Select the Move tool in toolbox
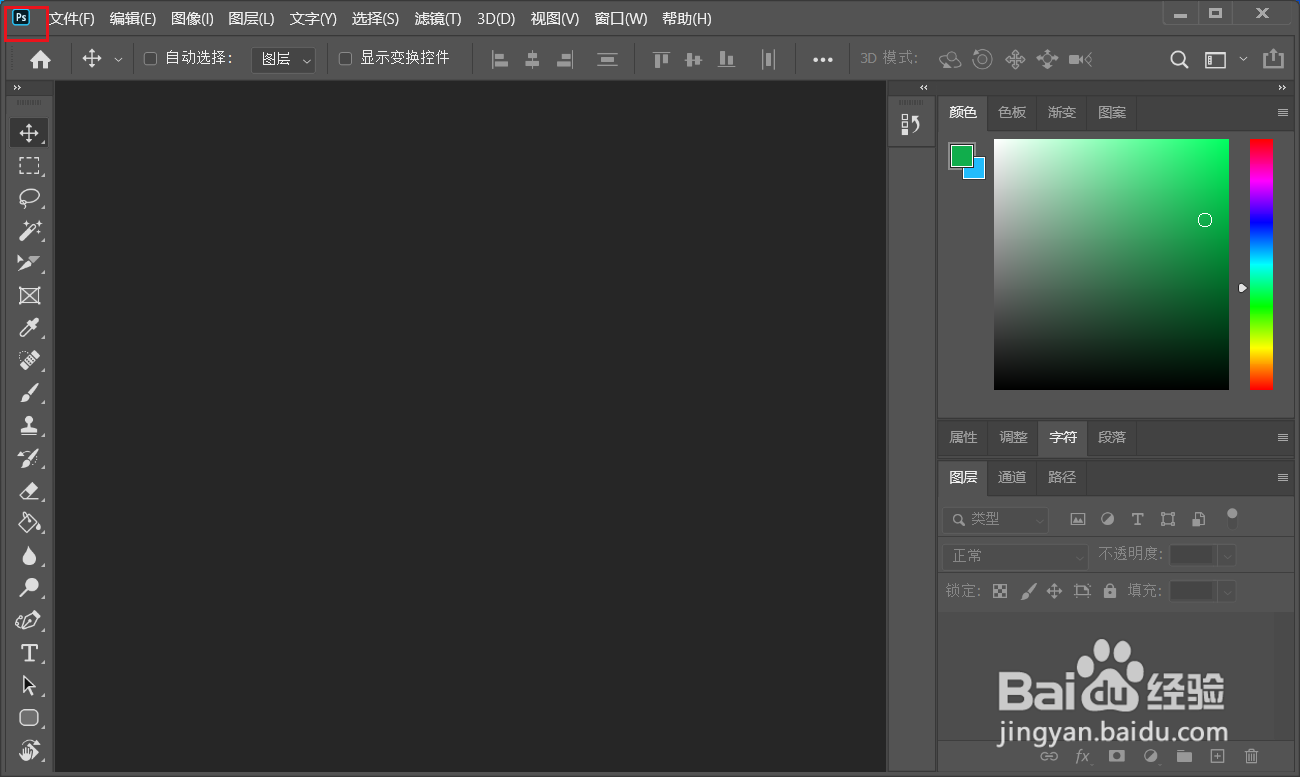The width and height of the screenshot is (1300, 777). tap(29, 133)
